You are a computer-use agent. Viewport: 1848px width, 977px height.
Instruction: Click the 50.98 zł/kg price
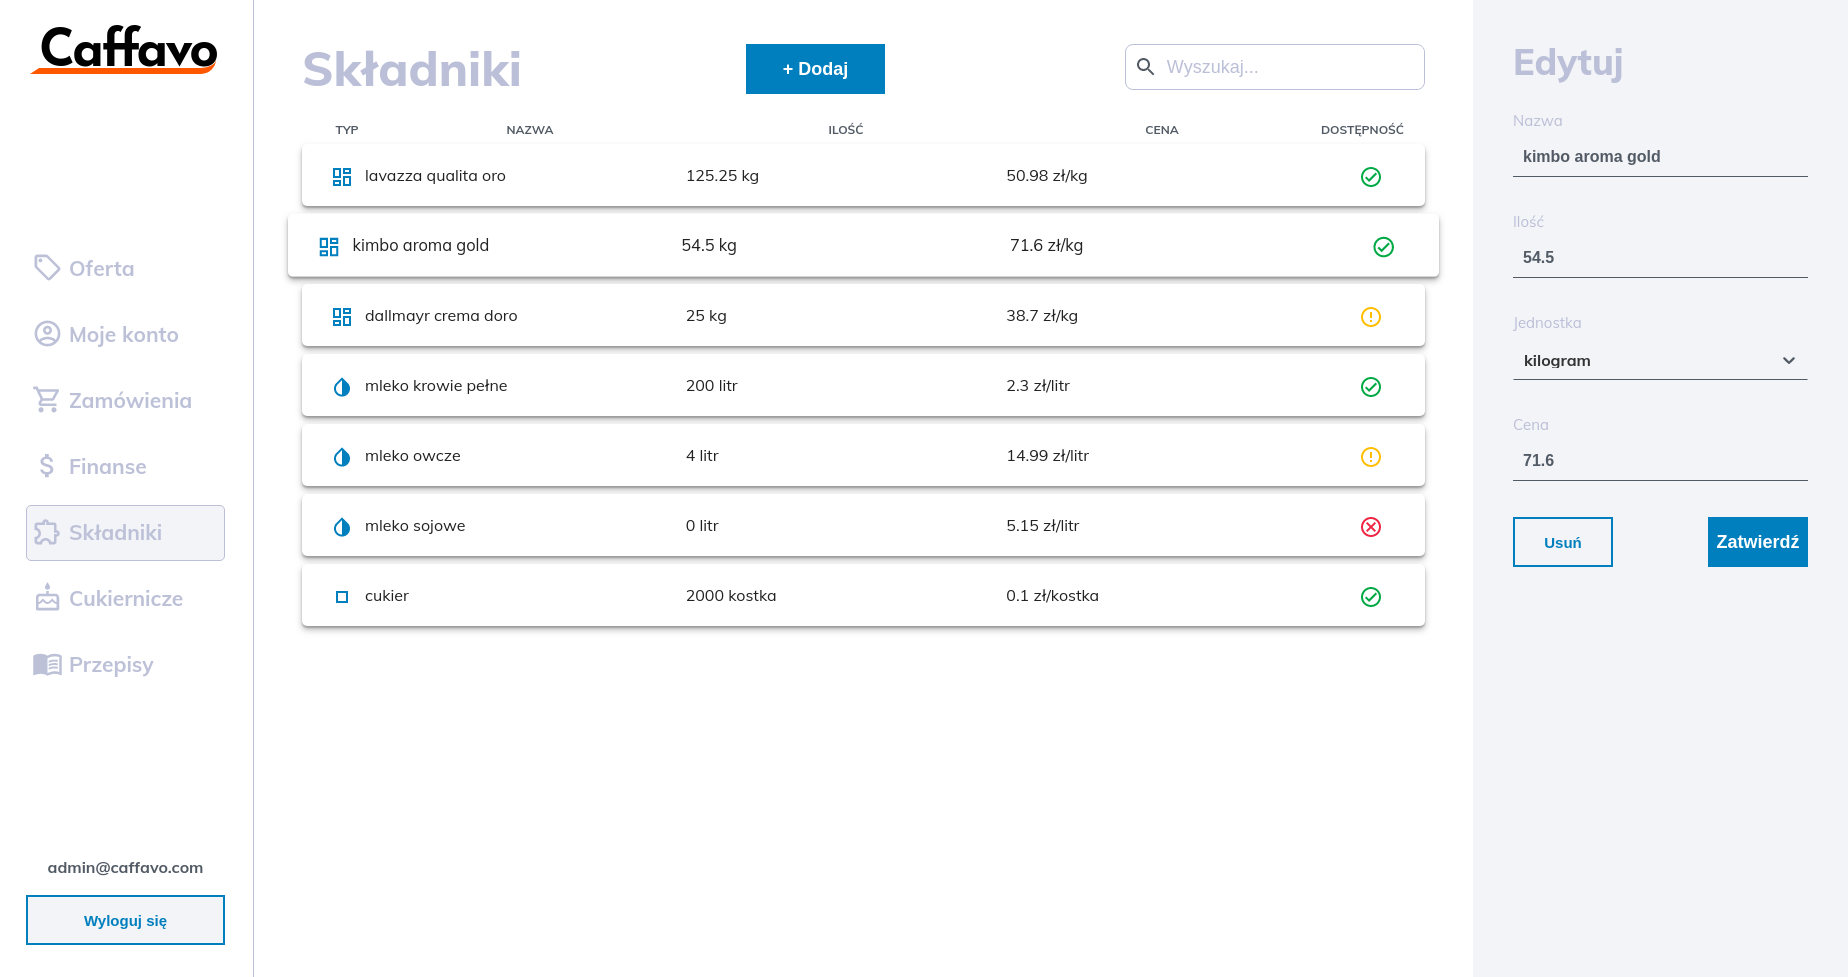coord(1047,176)
